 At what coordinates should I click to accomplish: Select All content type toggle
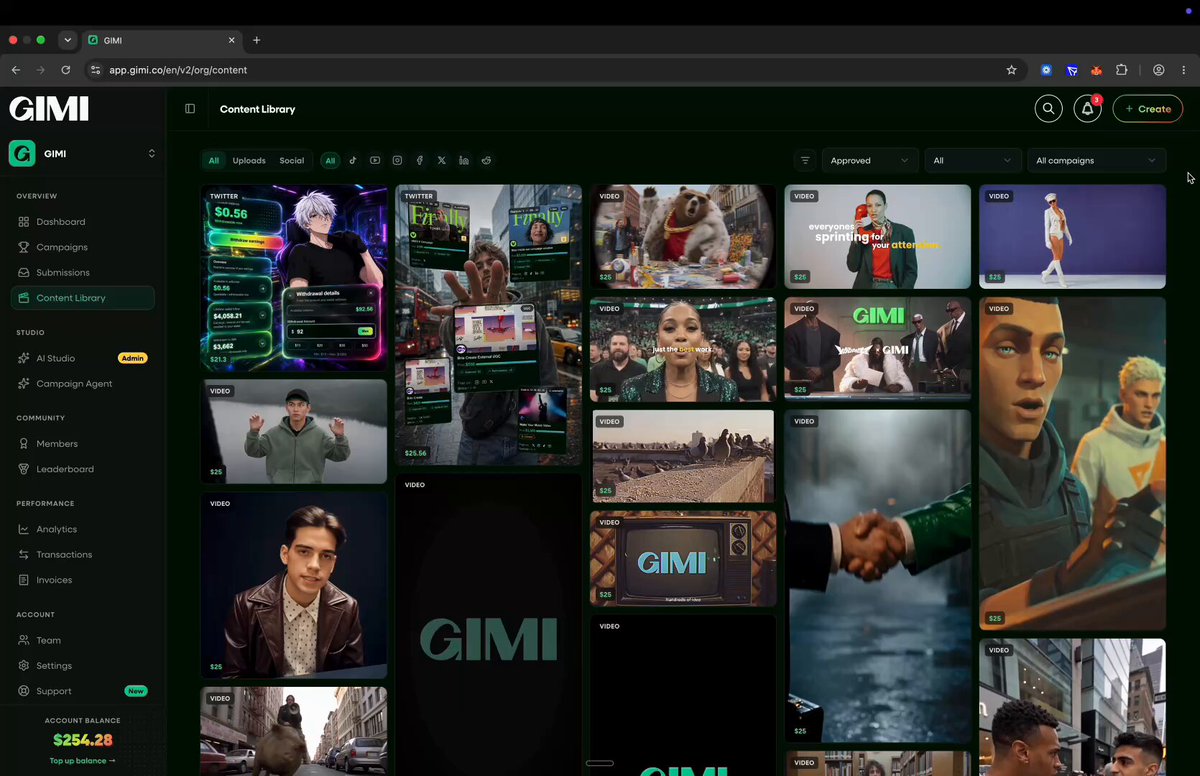(213, 160)
